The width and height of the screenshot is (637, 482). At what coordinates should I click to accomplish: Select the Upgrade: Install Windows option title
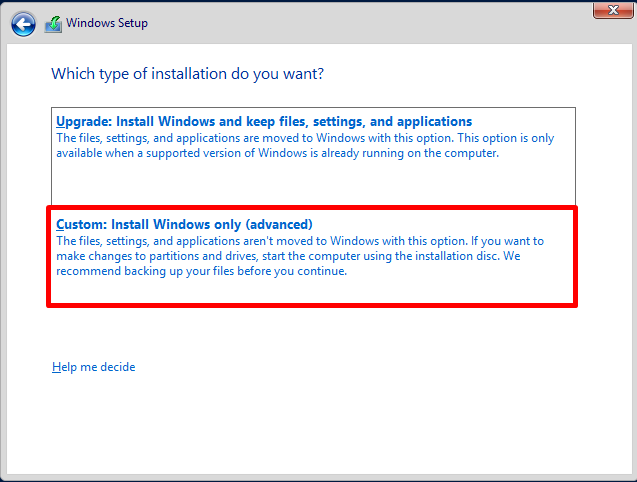click(x=264, y=121)
